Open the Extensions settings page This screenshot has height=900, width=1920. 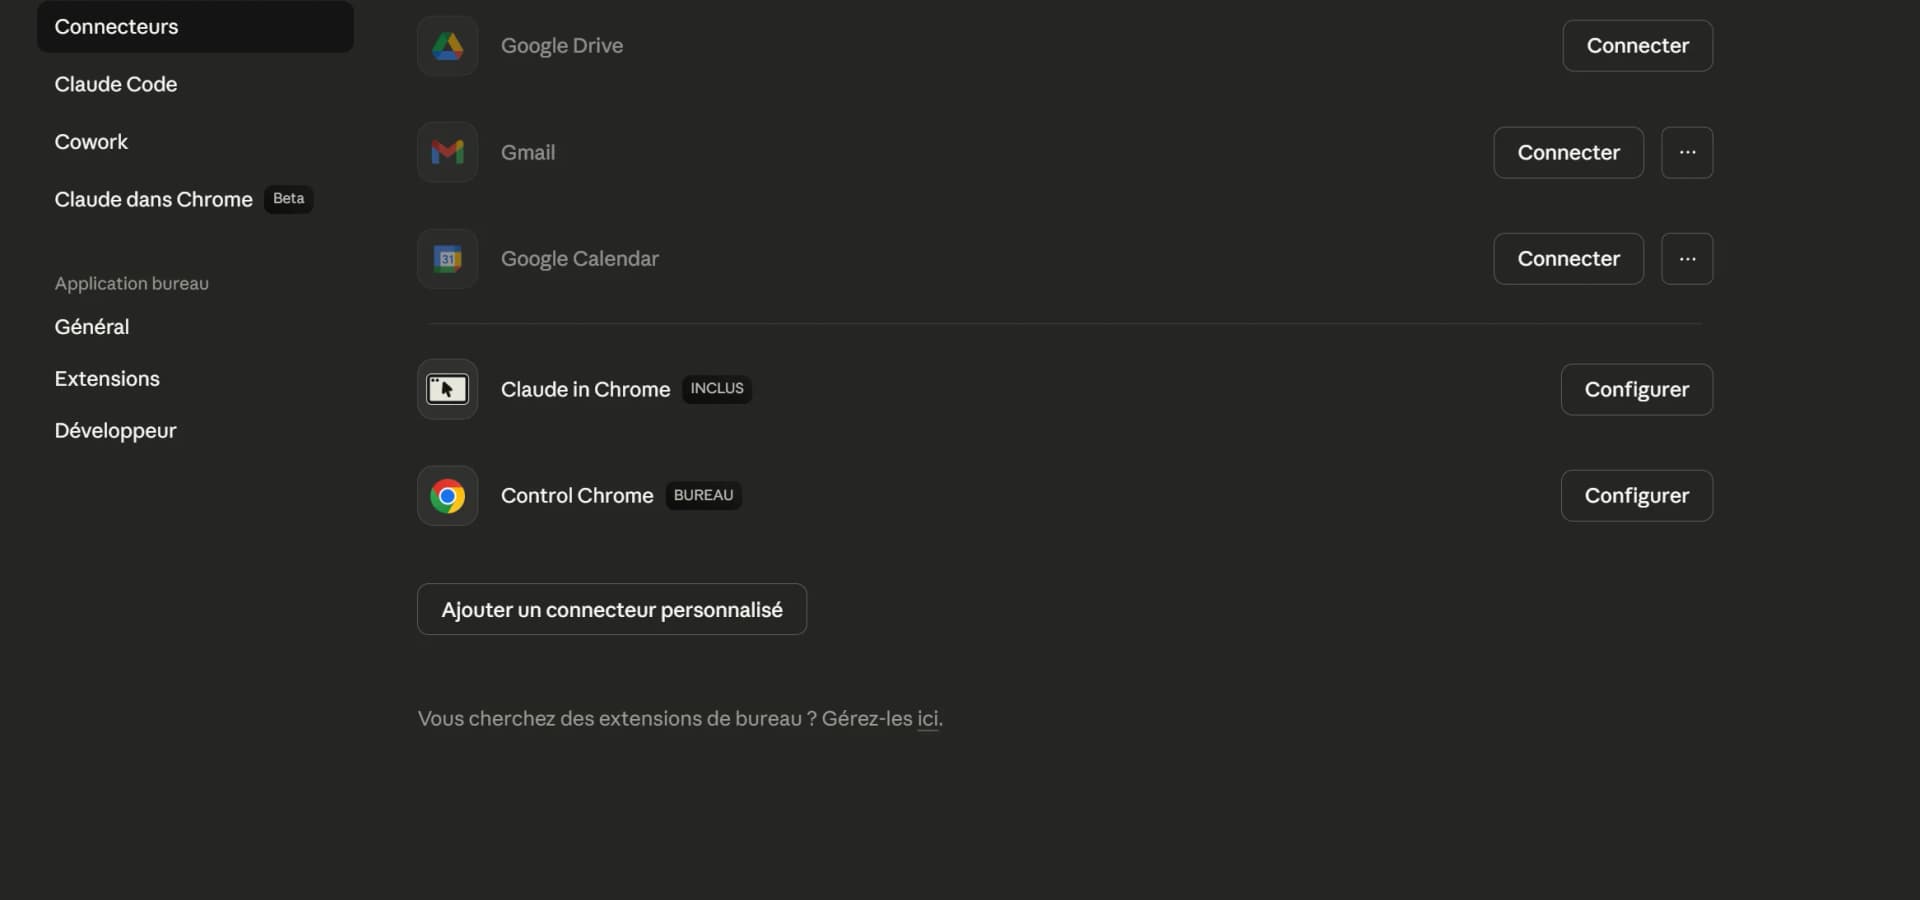coord(107,378)
